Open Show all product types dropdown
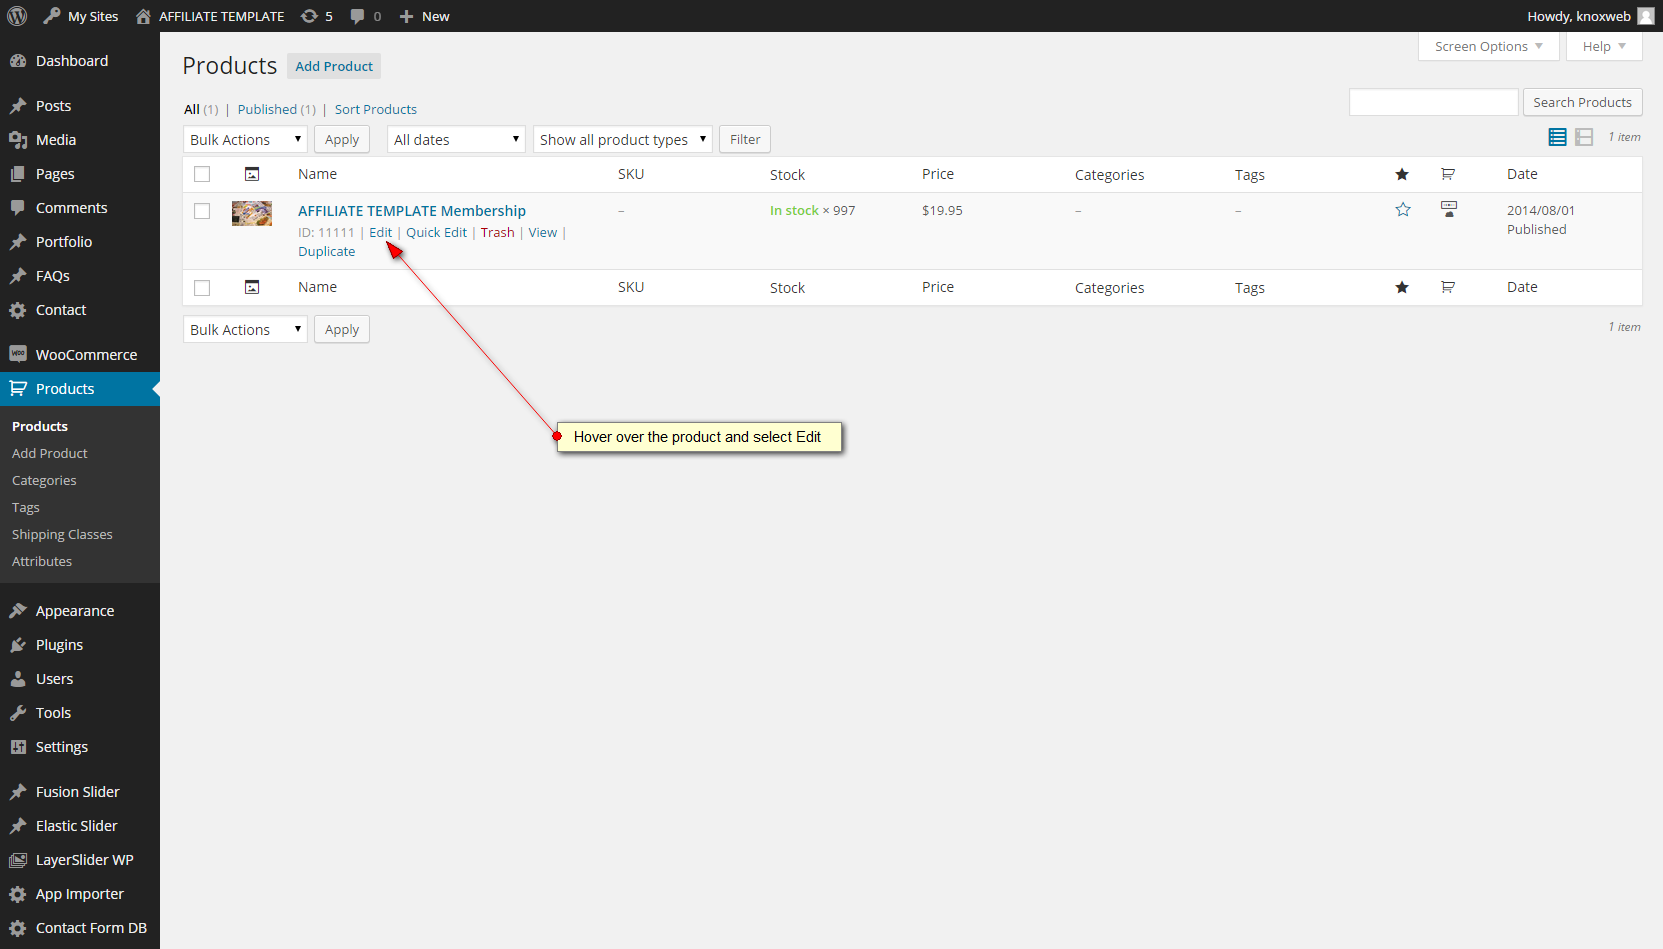Viewport: 1663px width, 949px height. pyautogui.click(x=622, y=140)
